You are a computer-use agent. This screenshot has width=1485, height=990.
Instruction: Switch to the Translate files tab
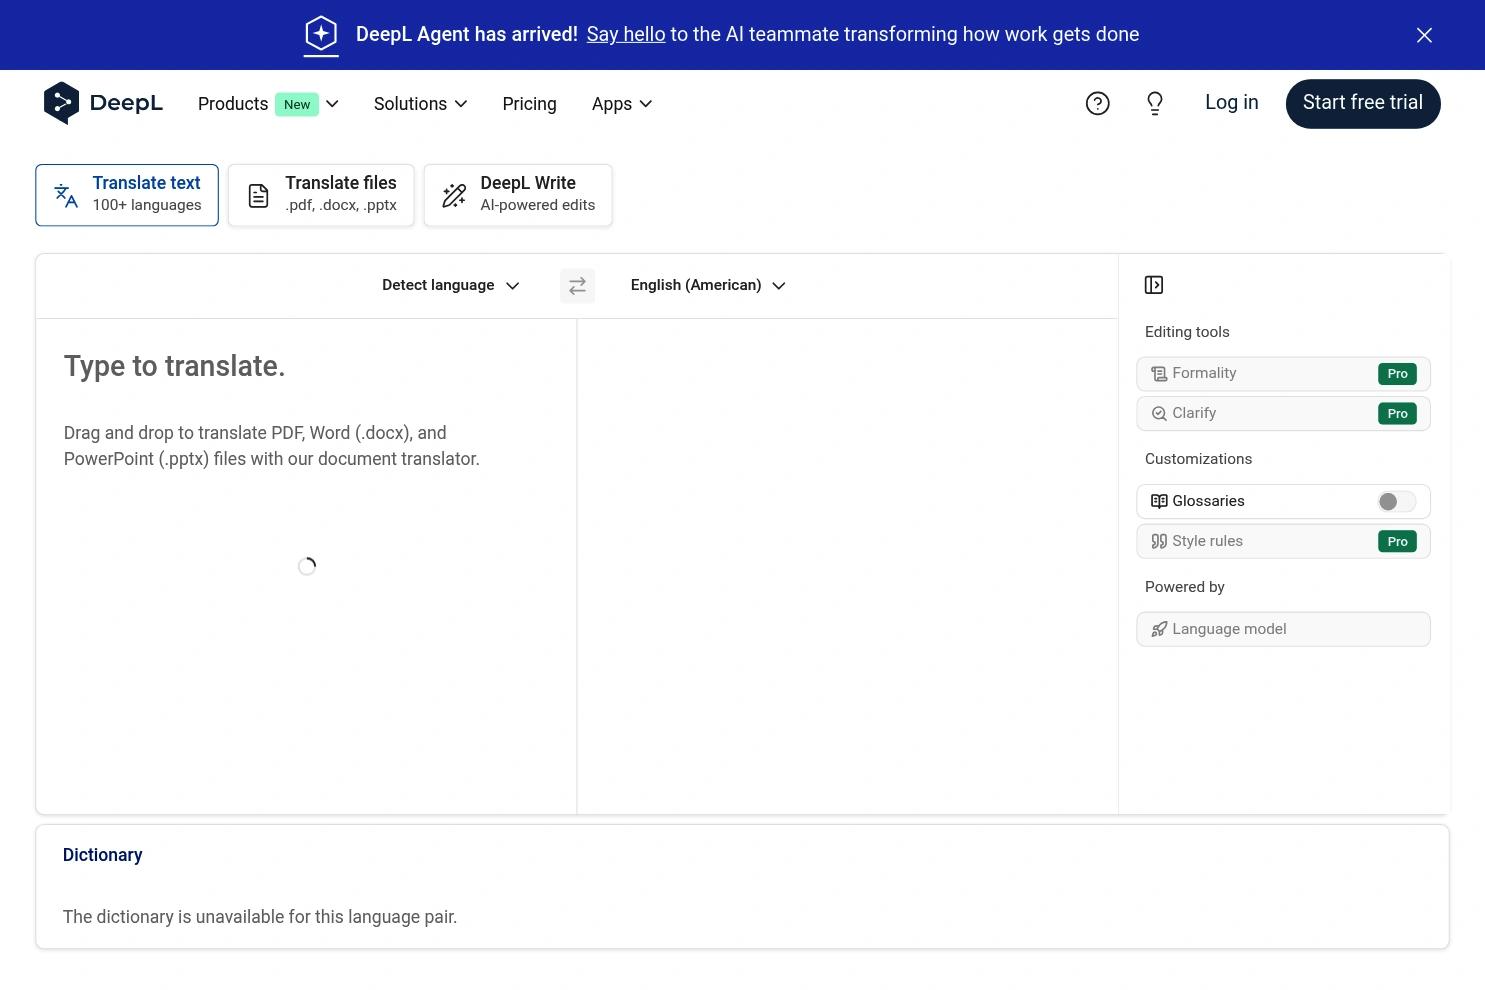coord(321,195)
